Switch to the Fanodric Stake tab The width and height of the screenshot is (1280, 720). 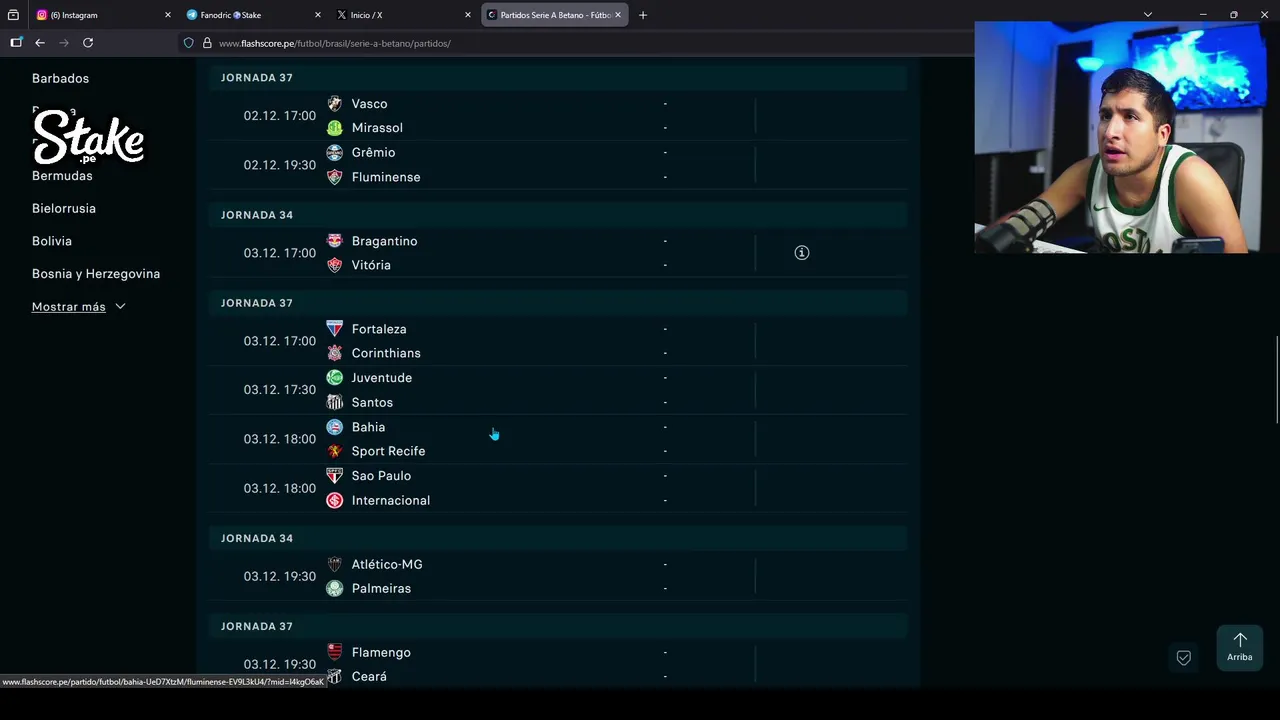(254, 15)
